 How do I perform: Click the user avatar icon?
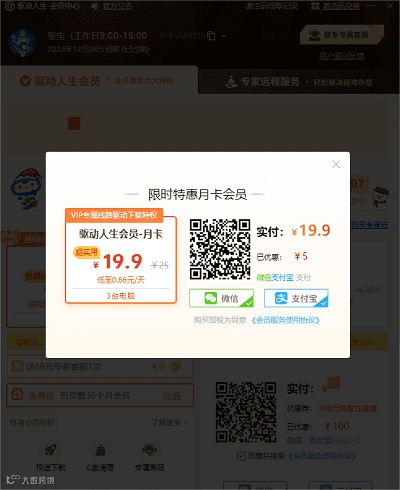[22, 43]
